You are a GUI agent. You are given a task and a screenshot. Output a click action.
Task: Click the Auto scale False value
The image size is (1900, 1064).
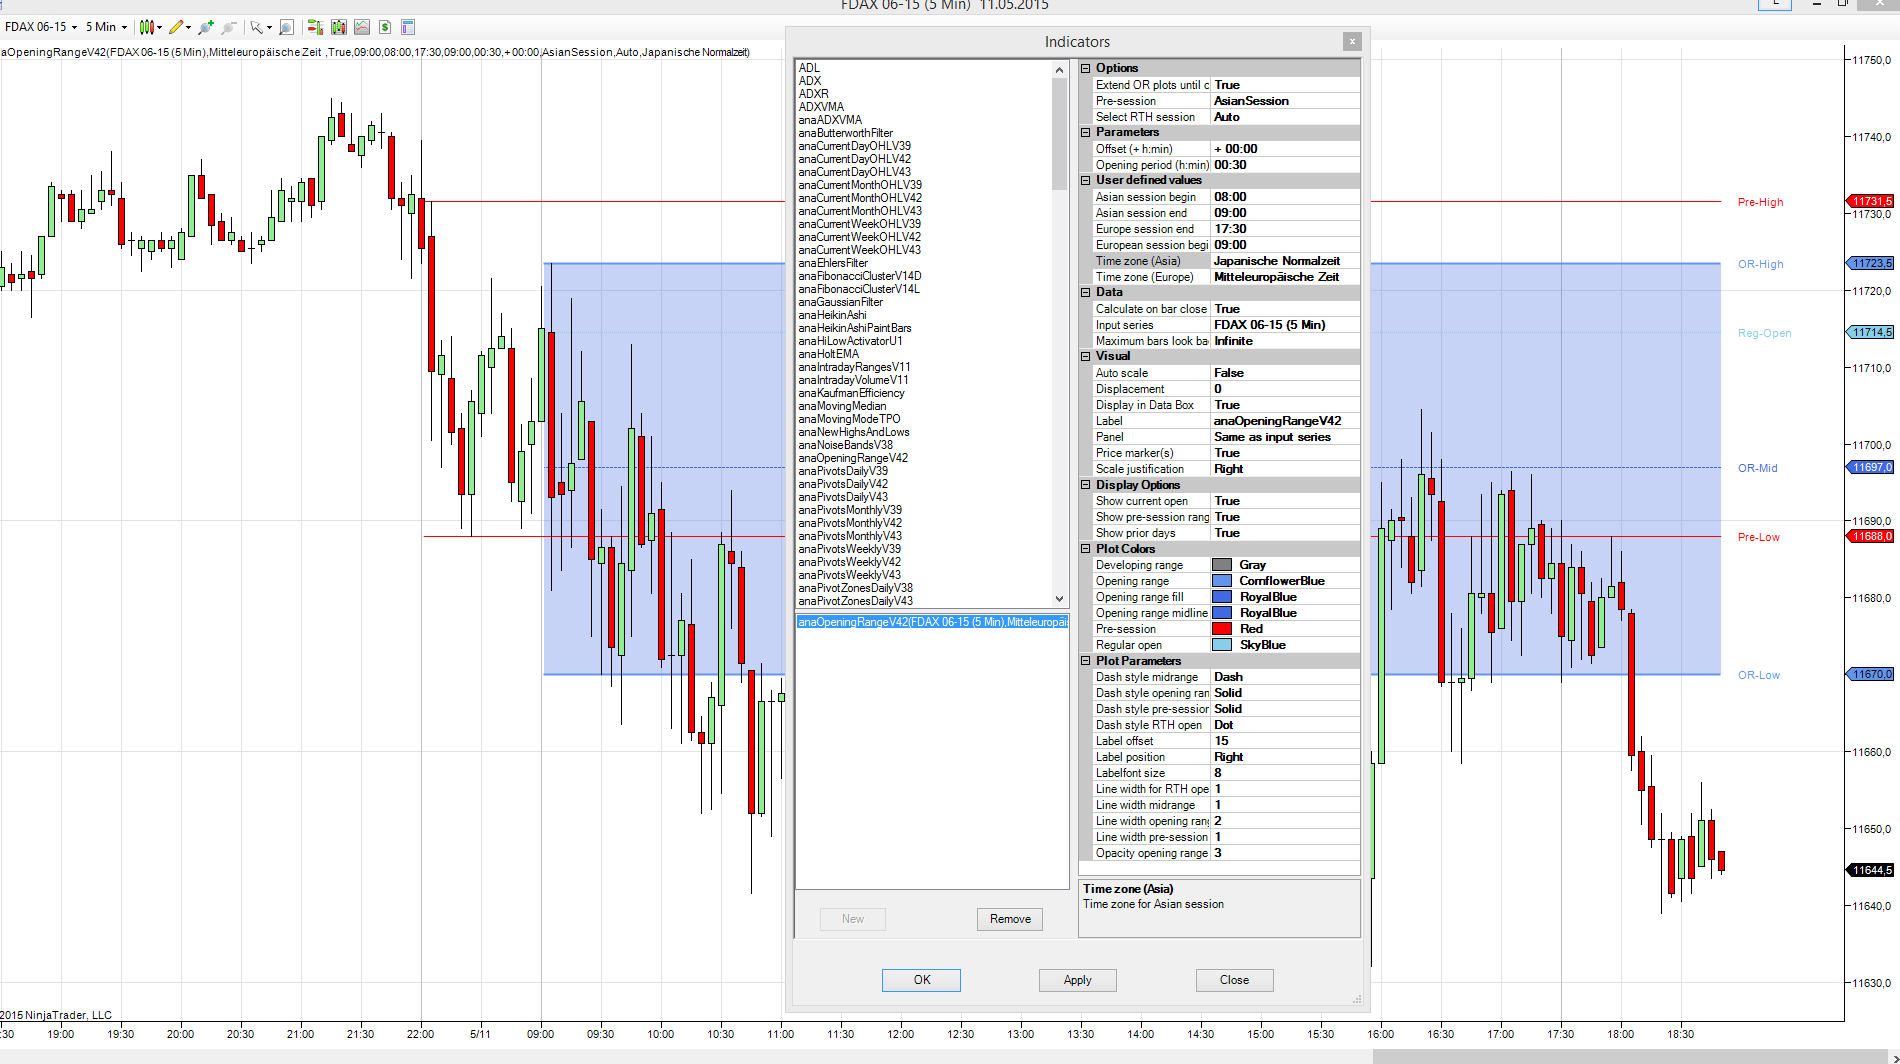pos(1285,373)
